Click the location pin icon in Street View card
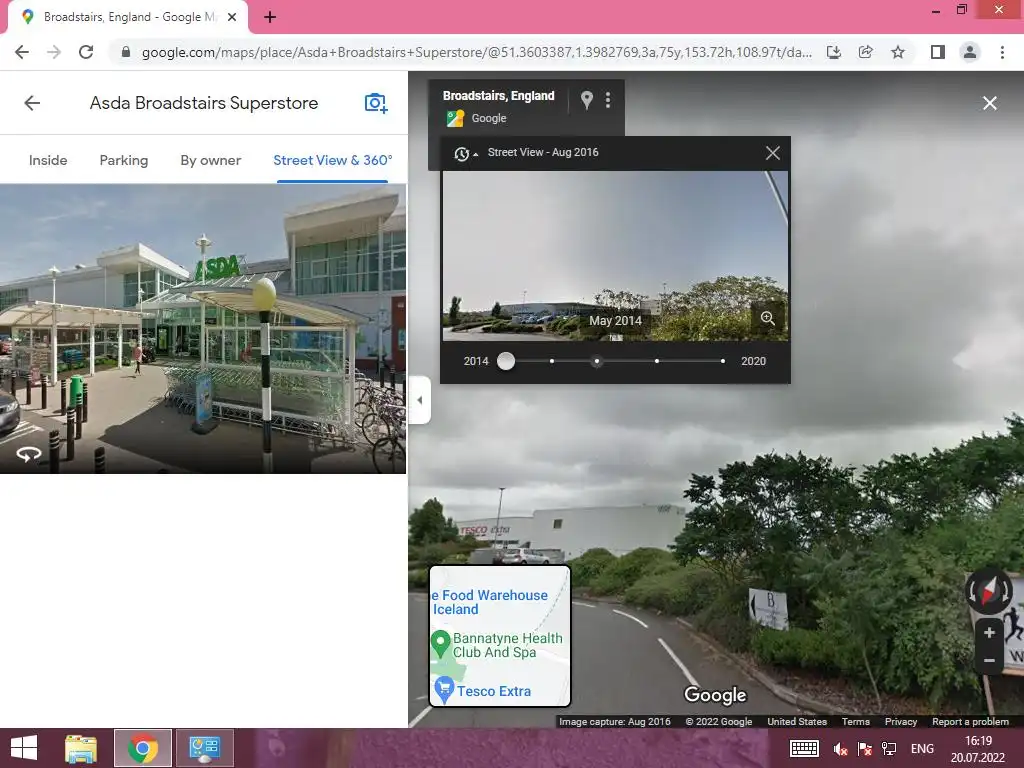 (x=586, y=100)
